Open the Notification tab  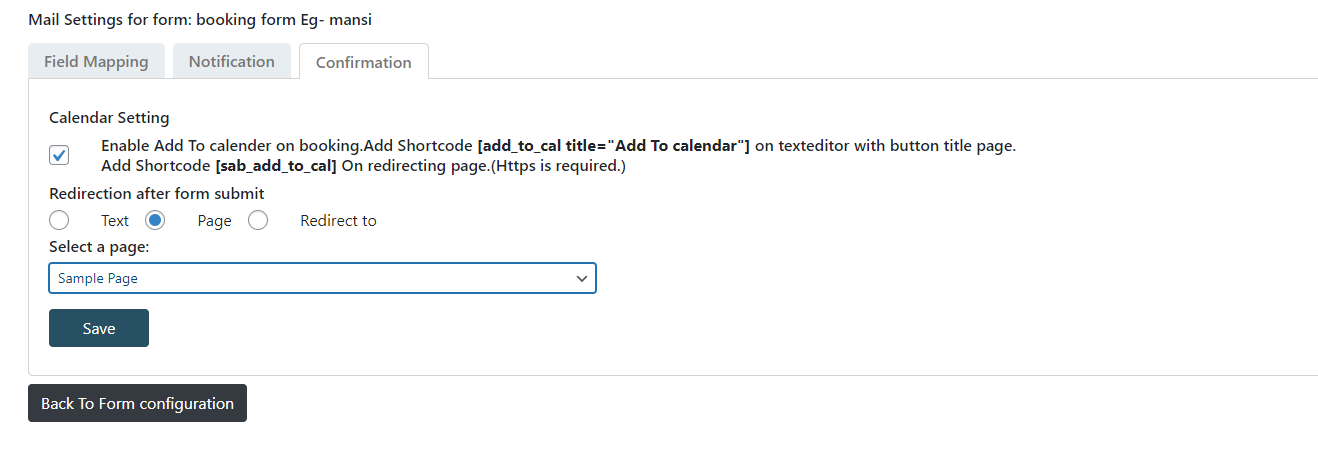(231, 61)
